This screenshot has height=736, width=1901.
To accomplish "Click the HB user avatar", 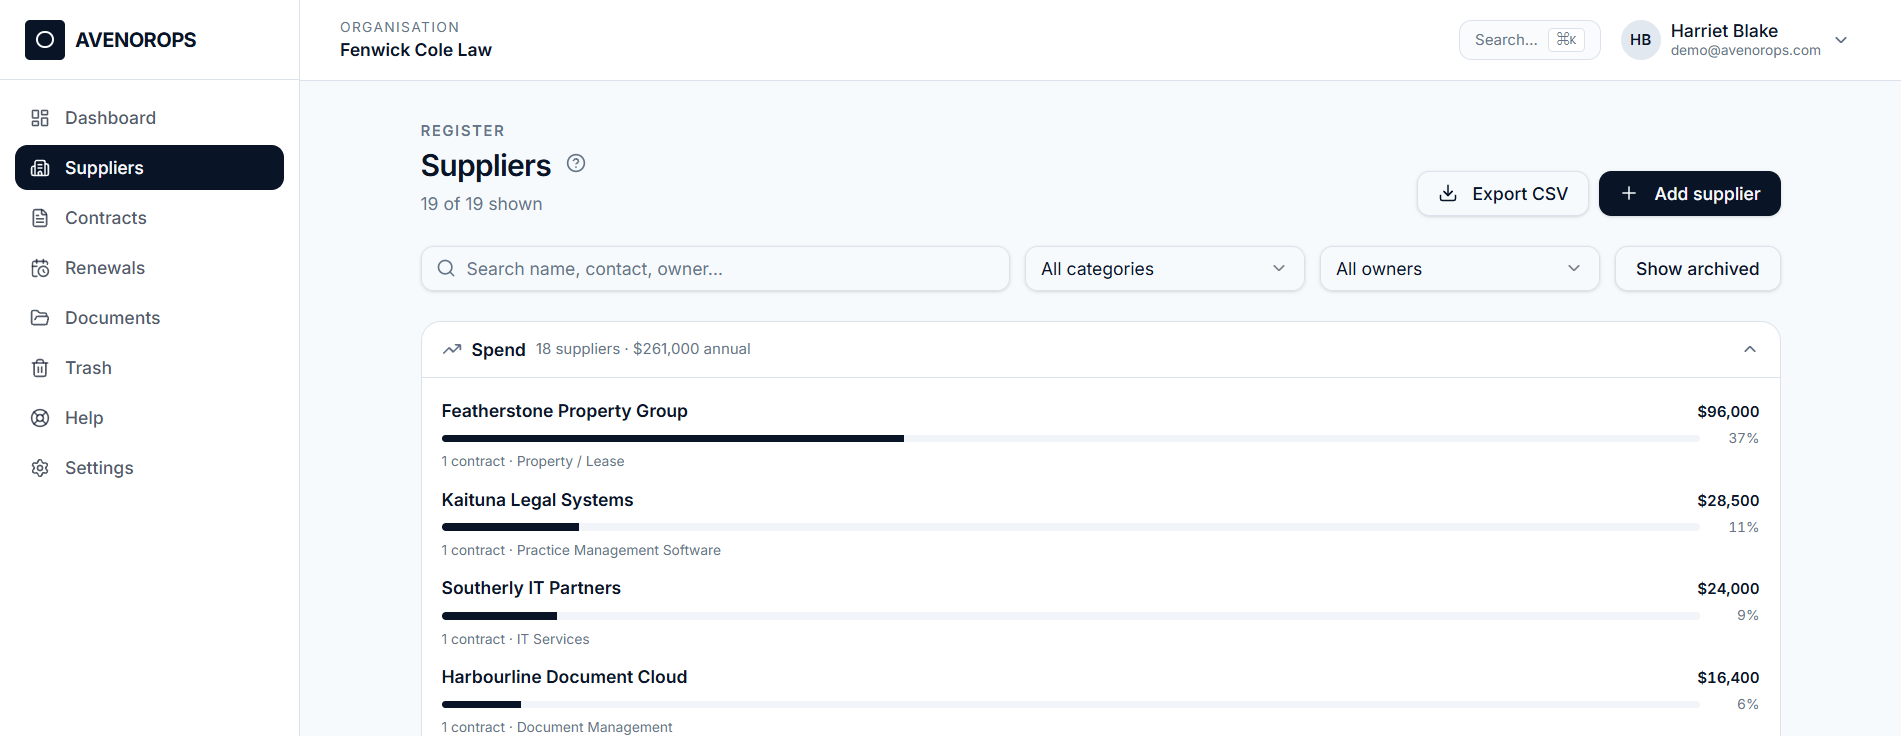I will (x=1641, y=40).
